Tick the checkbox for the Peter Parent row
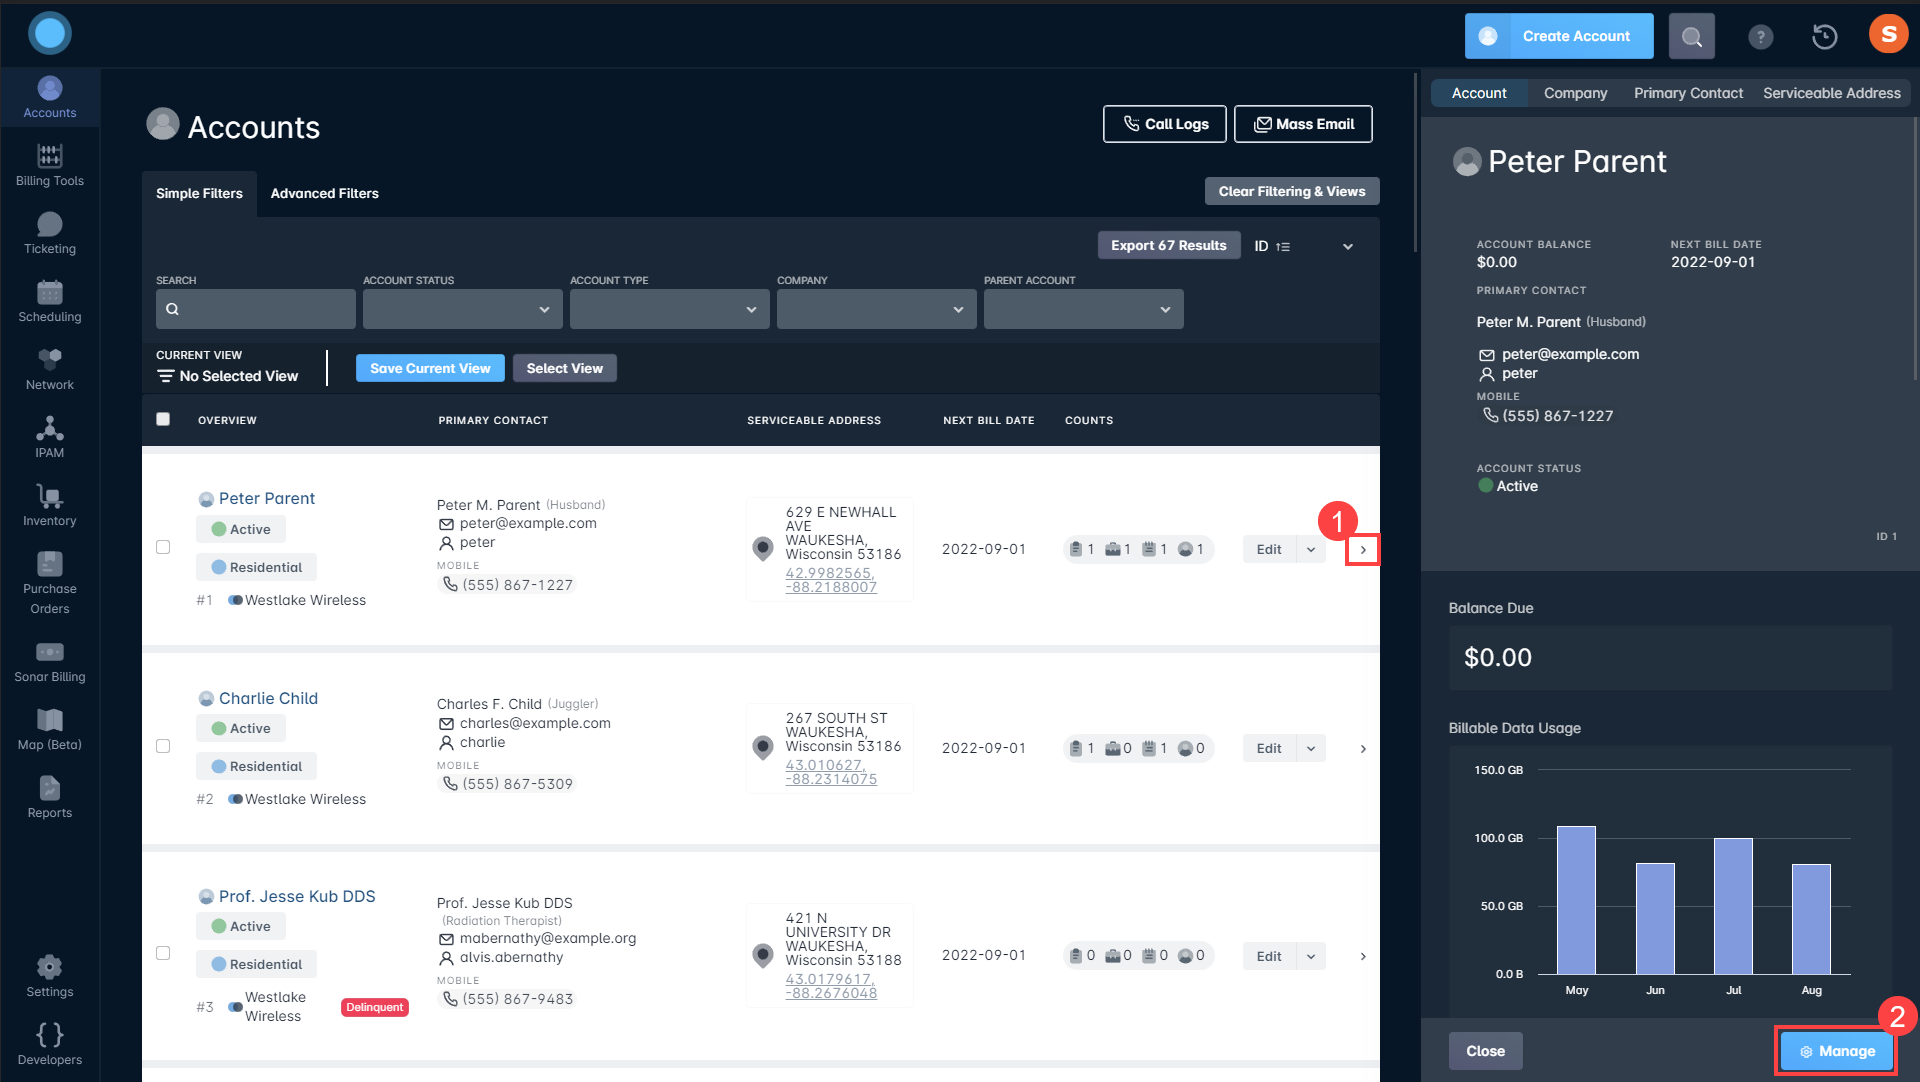 [163, 547]
